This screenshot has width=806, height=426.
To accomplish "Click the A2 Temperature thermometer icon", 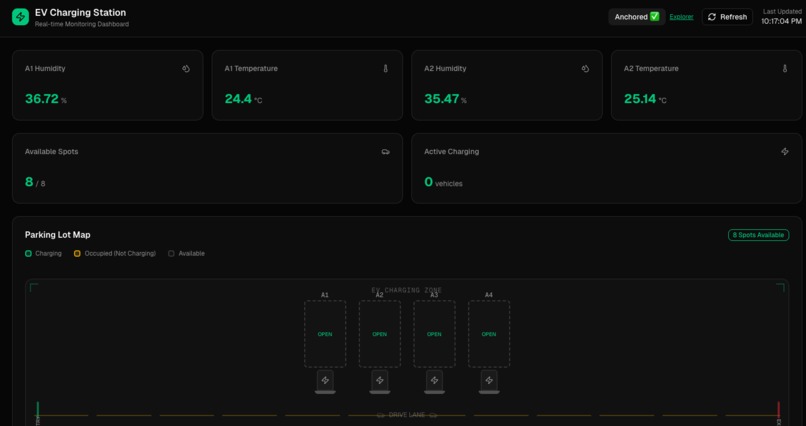I will tap(784, 68).
